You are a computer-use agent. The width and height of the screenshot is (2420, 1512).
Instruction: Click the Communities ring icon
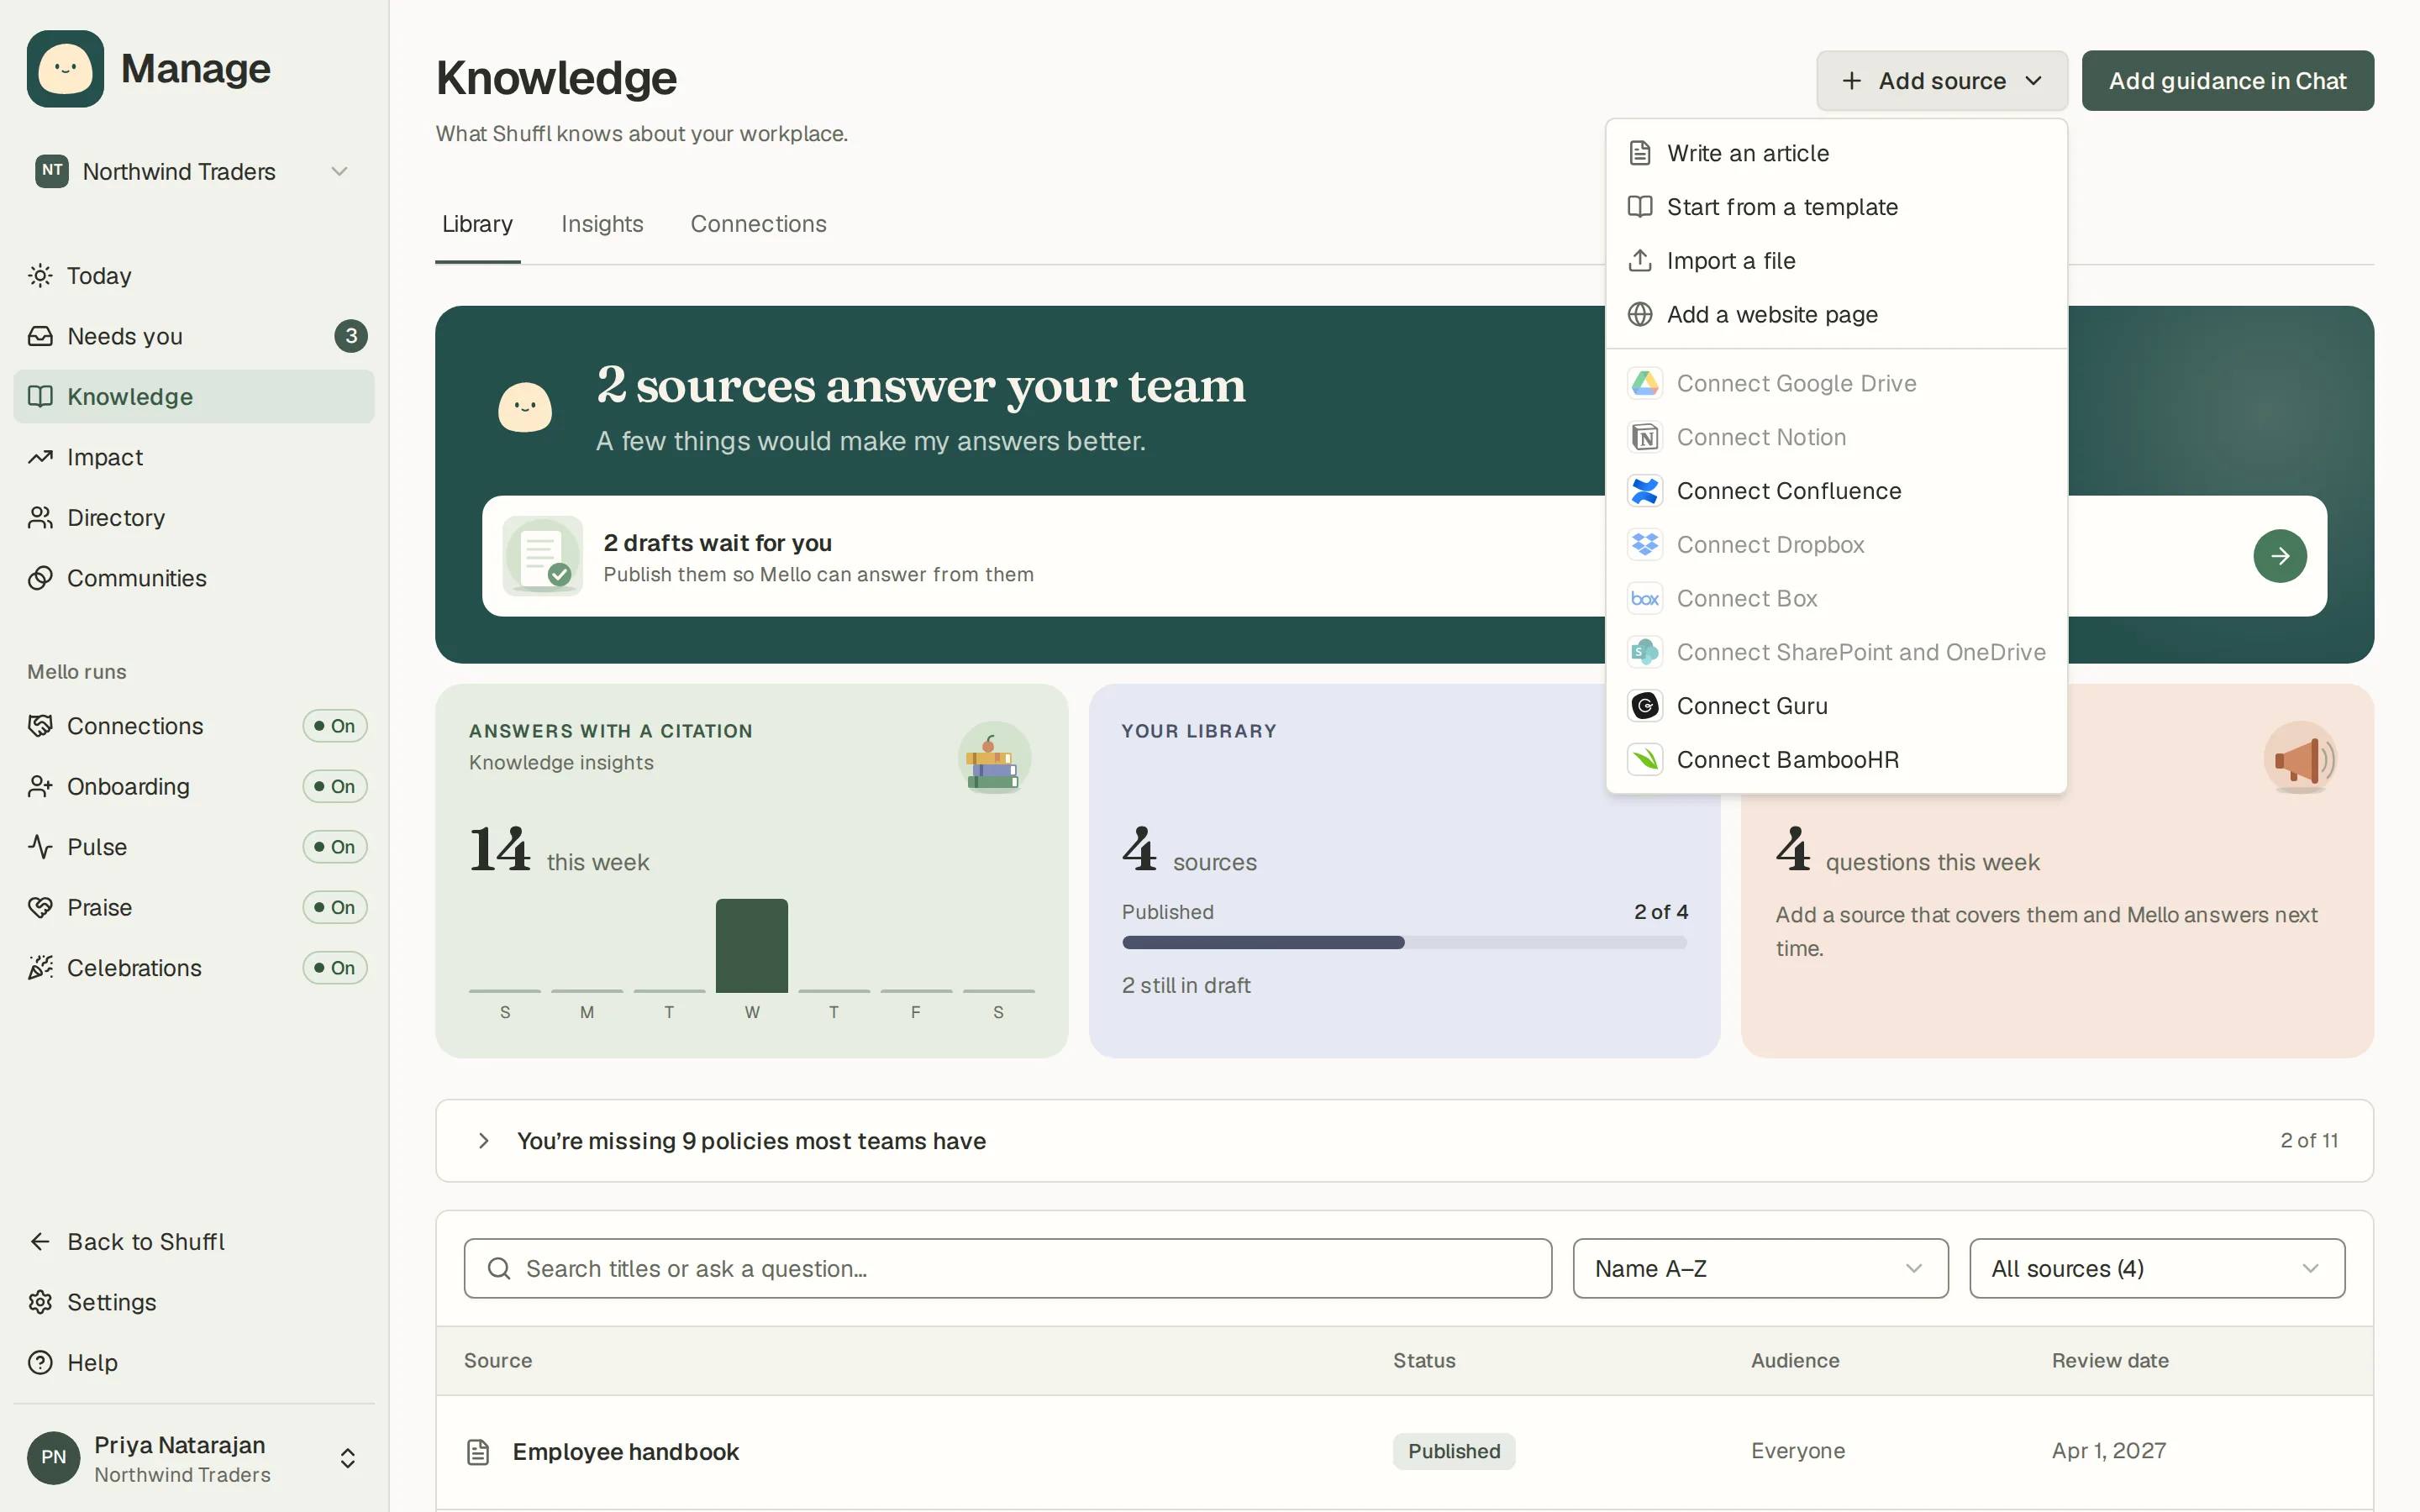pyautogui.click(x=40, y=578)
